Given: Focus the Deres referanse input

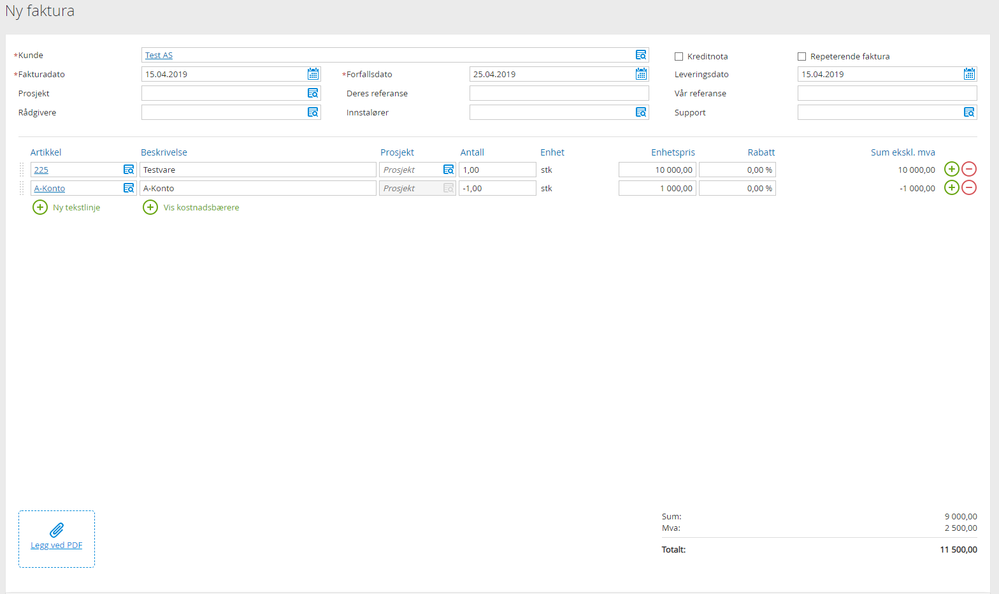Looking at the screenshot, I should pos(559,93).
